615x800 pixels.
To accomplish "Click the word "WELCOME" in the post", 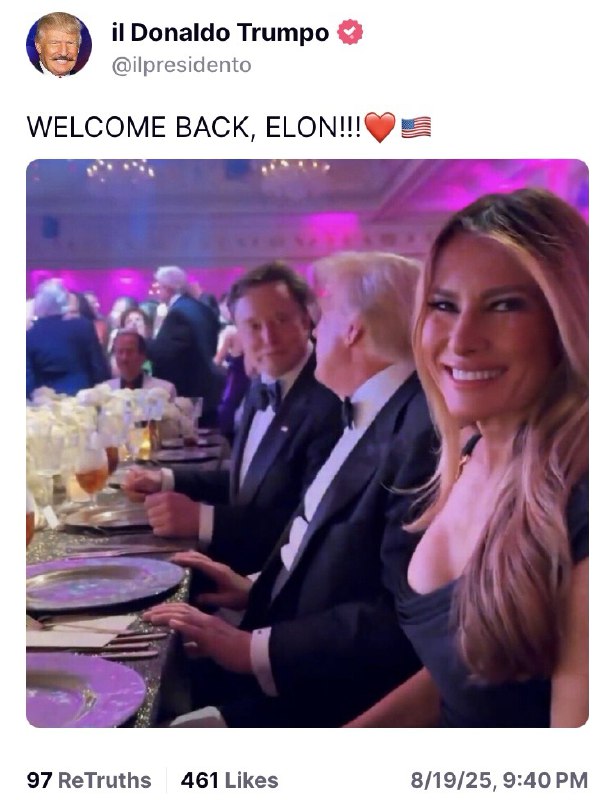I will [96, 127].
